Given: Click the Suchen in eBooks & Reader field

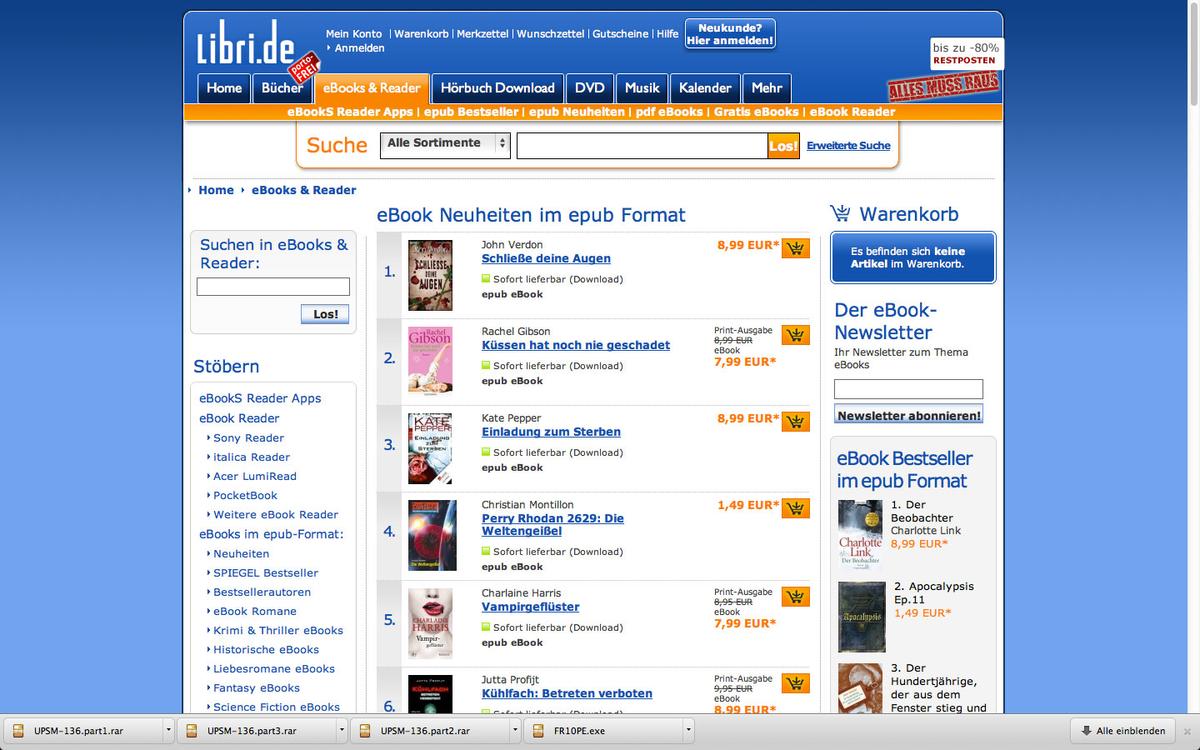Looking at the screenshot, I should click(273, 287).
